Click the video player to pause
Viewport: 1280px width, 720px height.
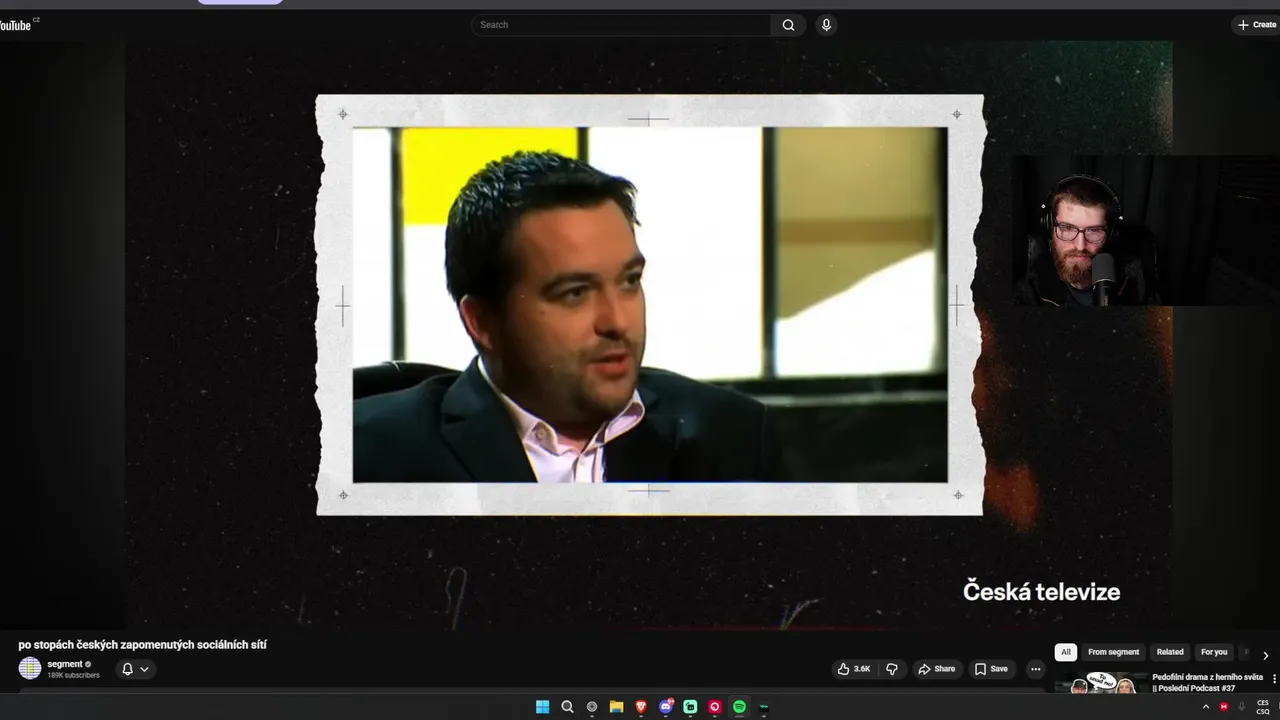(648, 335)
